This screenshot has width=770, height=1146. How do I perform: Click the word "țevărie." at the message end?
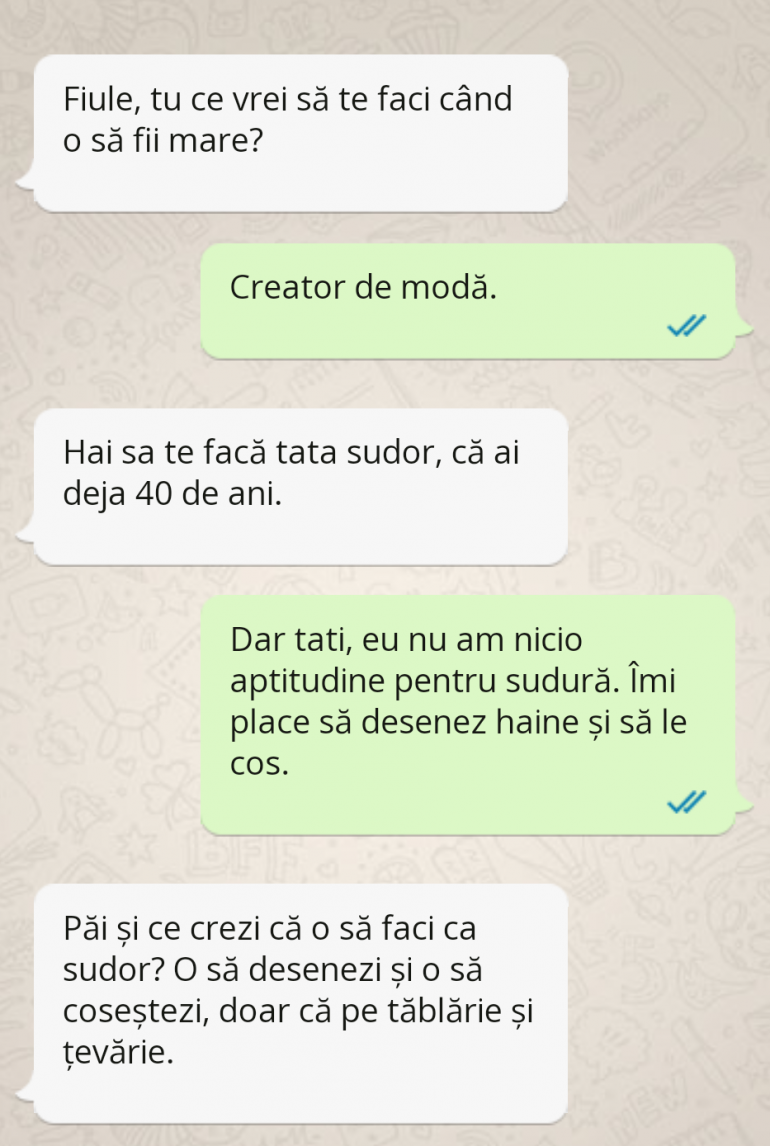click(118, 1053)
